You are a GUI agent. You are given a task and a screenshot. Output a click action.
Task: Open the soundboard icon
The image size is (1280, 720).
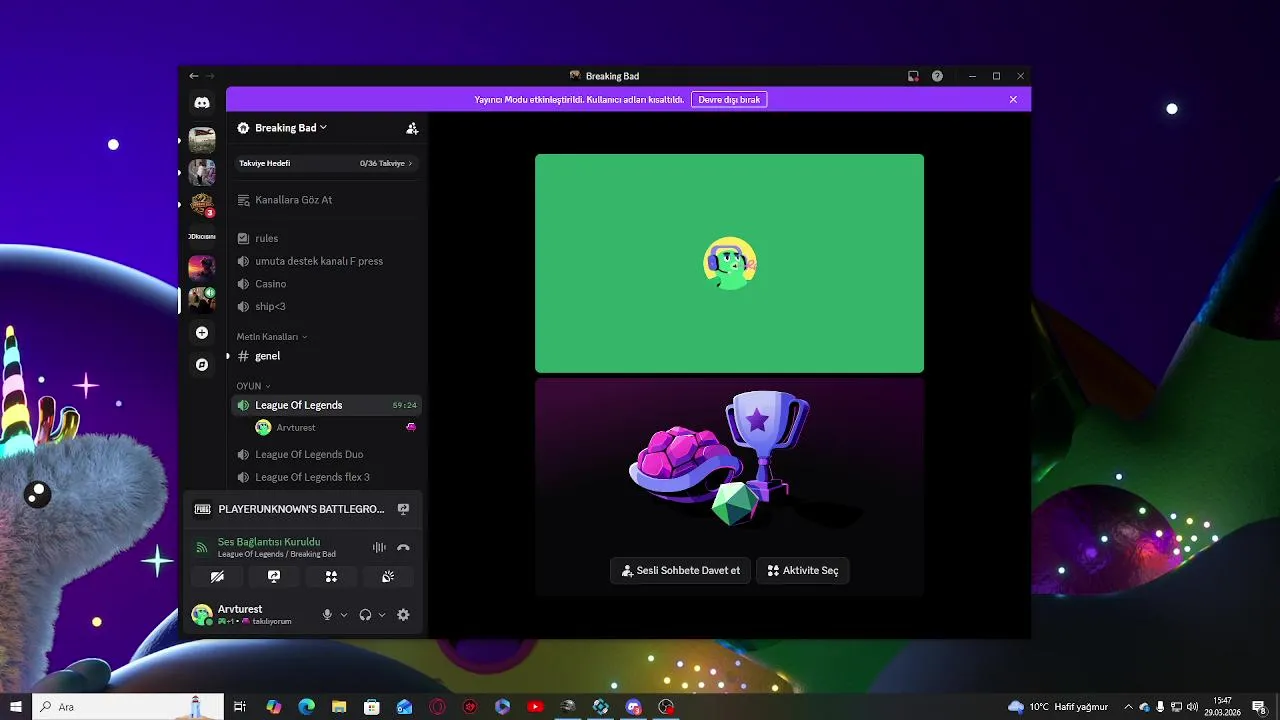pyautogui.click(x=388, y=577)
